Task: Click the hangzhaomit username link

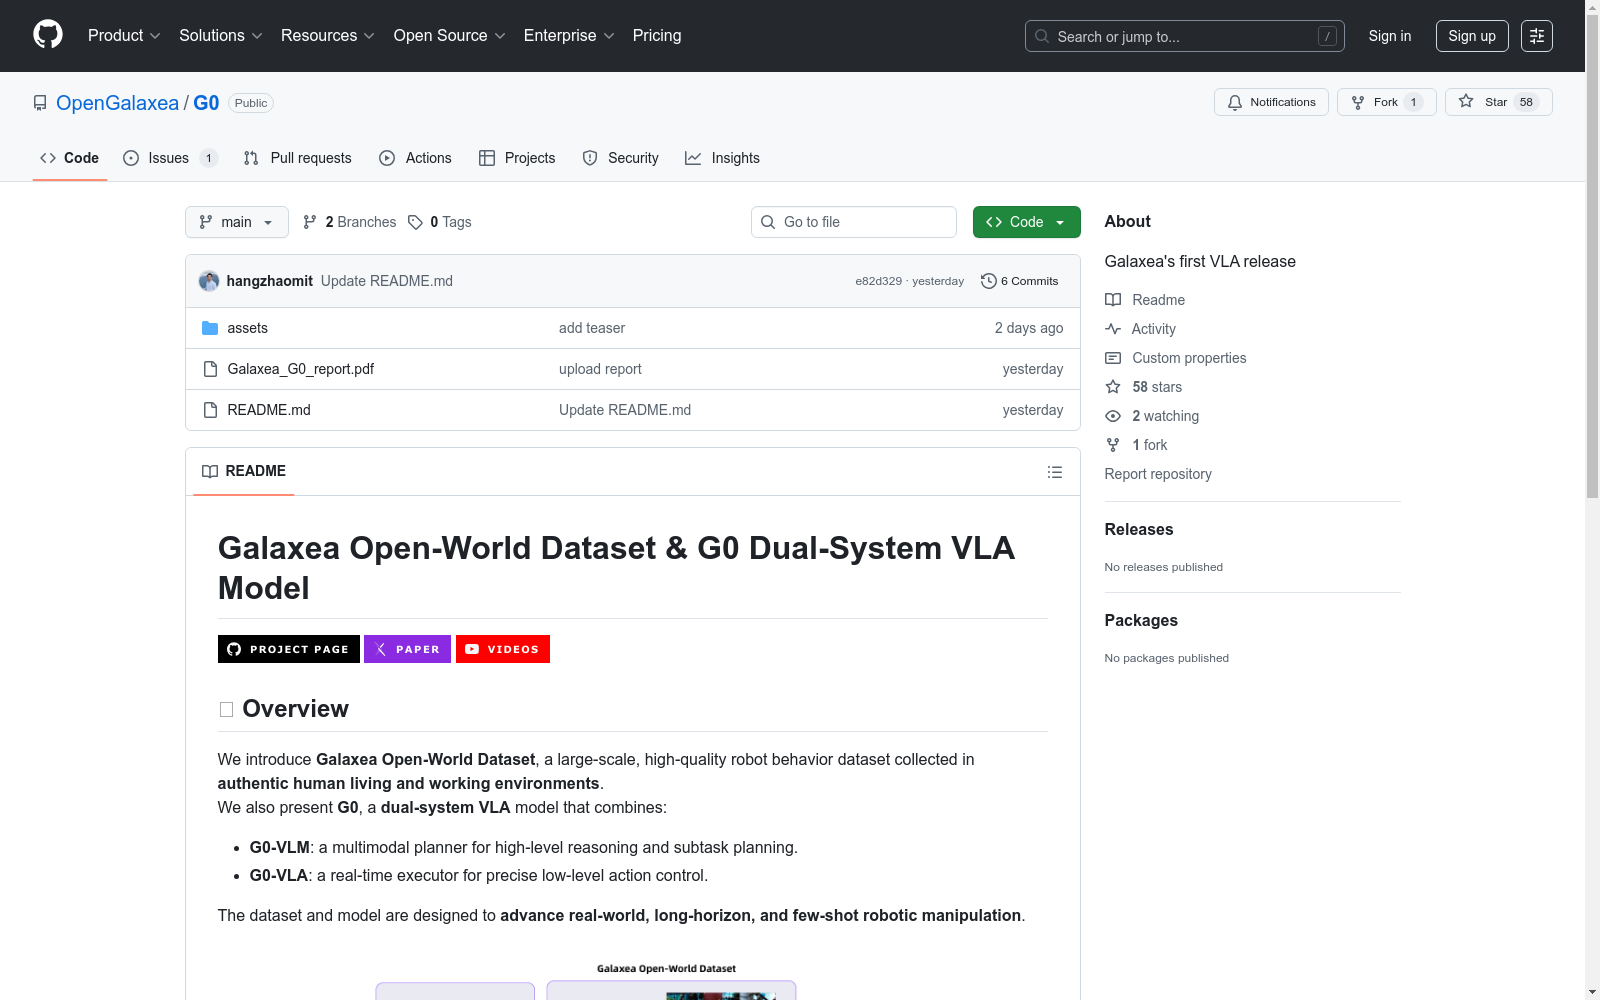Action: (270, 281)
